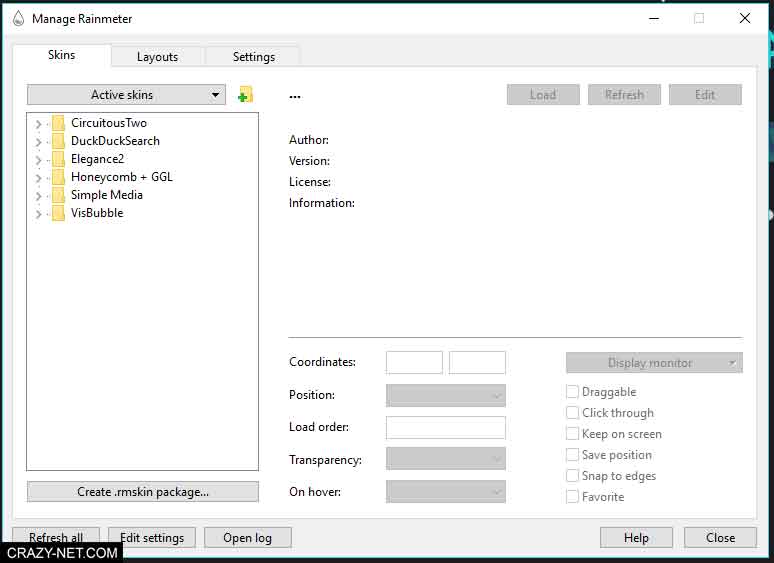
Task: Click the Edit settings button
Action: 152,537
